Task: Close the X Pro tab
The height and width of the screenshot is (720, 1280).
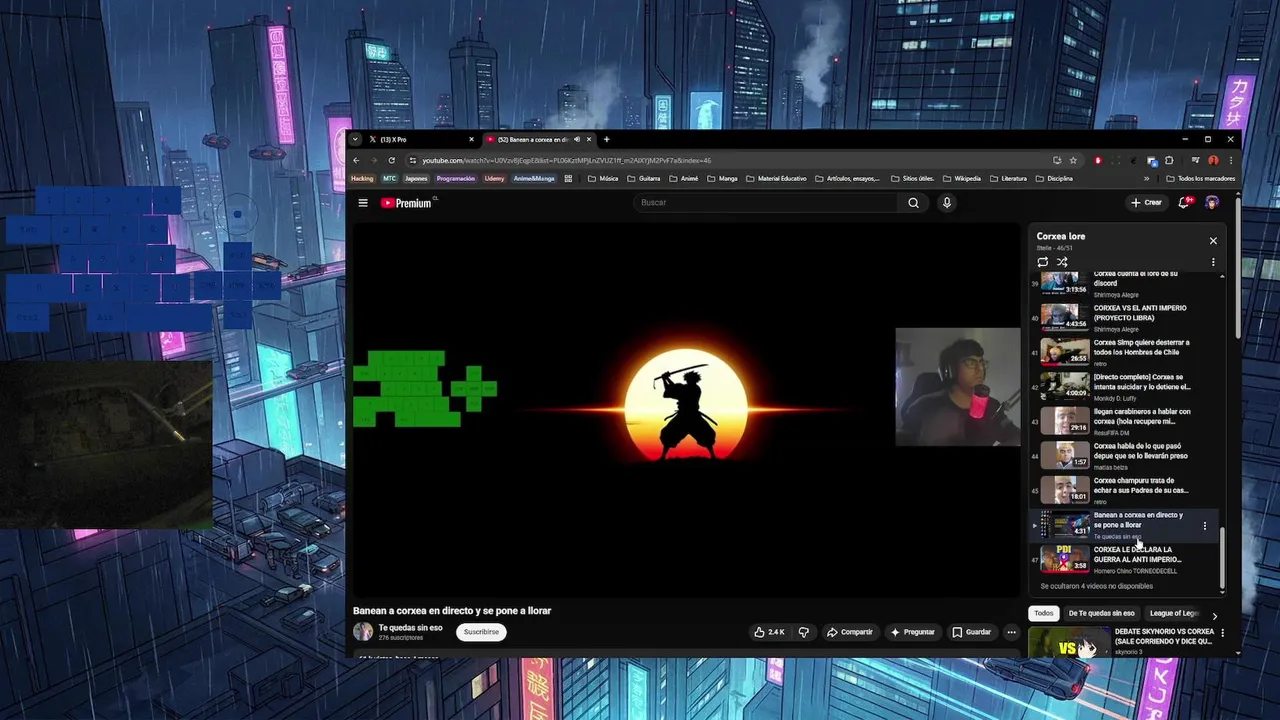Action: 471,139
